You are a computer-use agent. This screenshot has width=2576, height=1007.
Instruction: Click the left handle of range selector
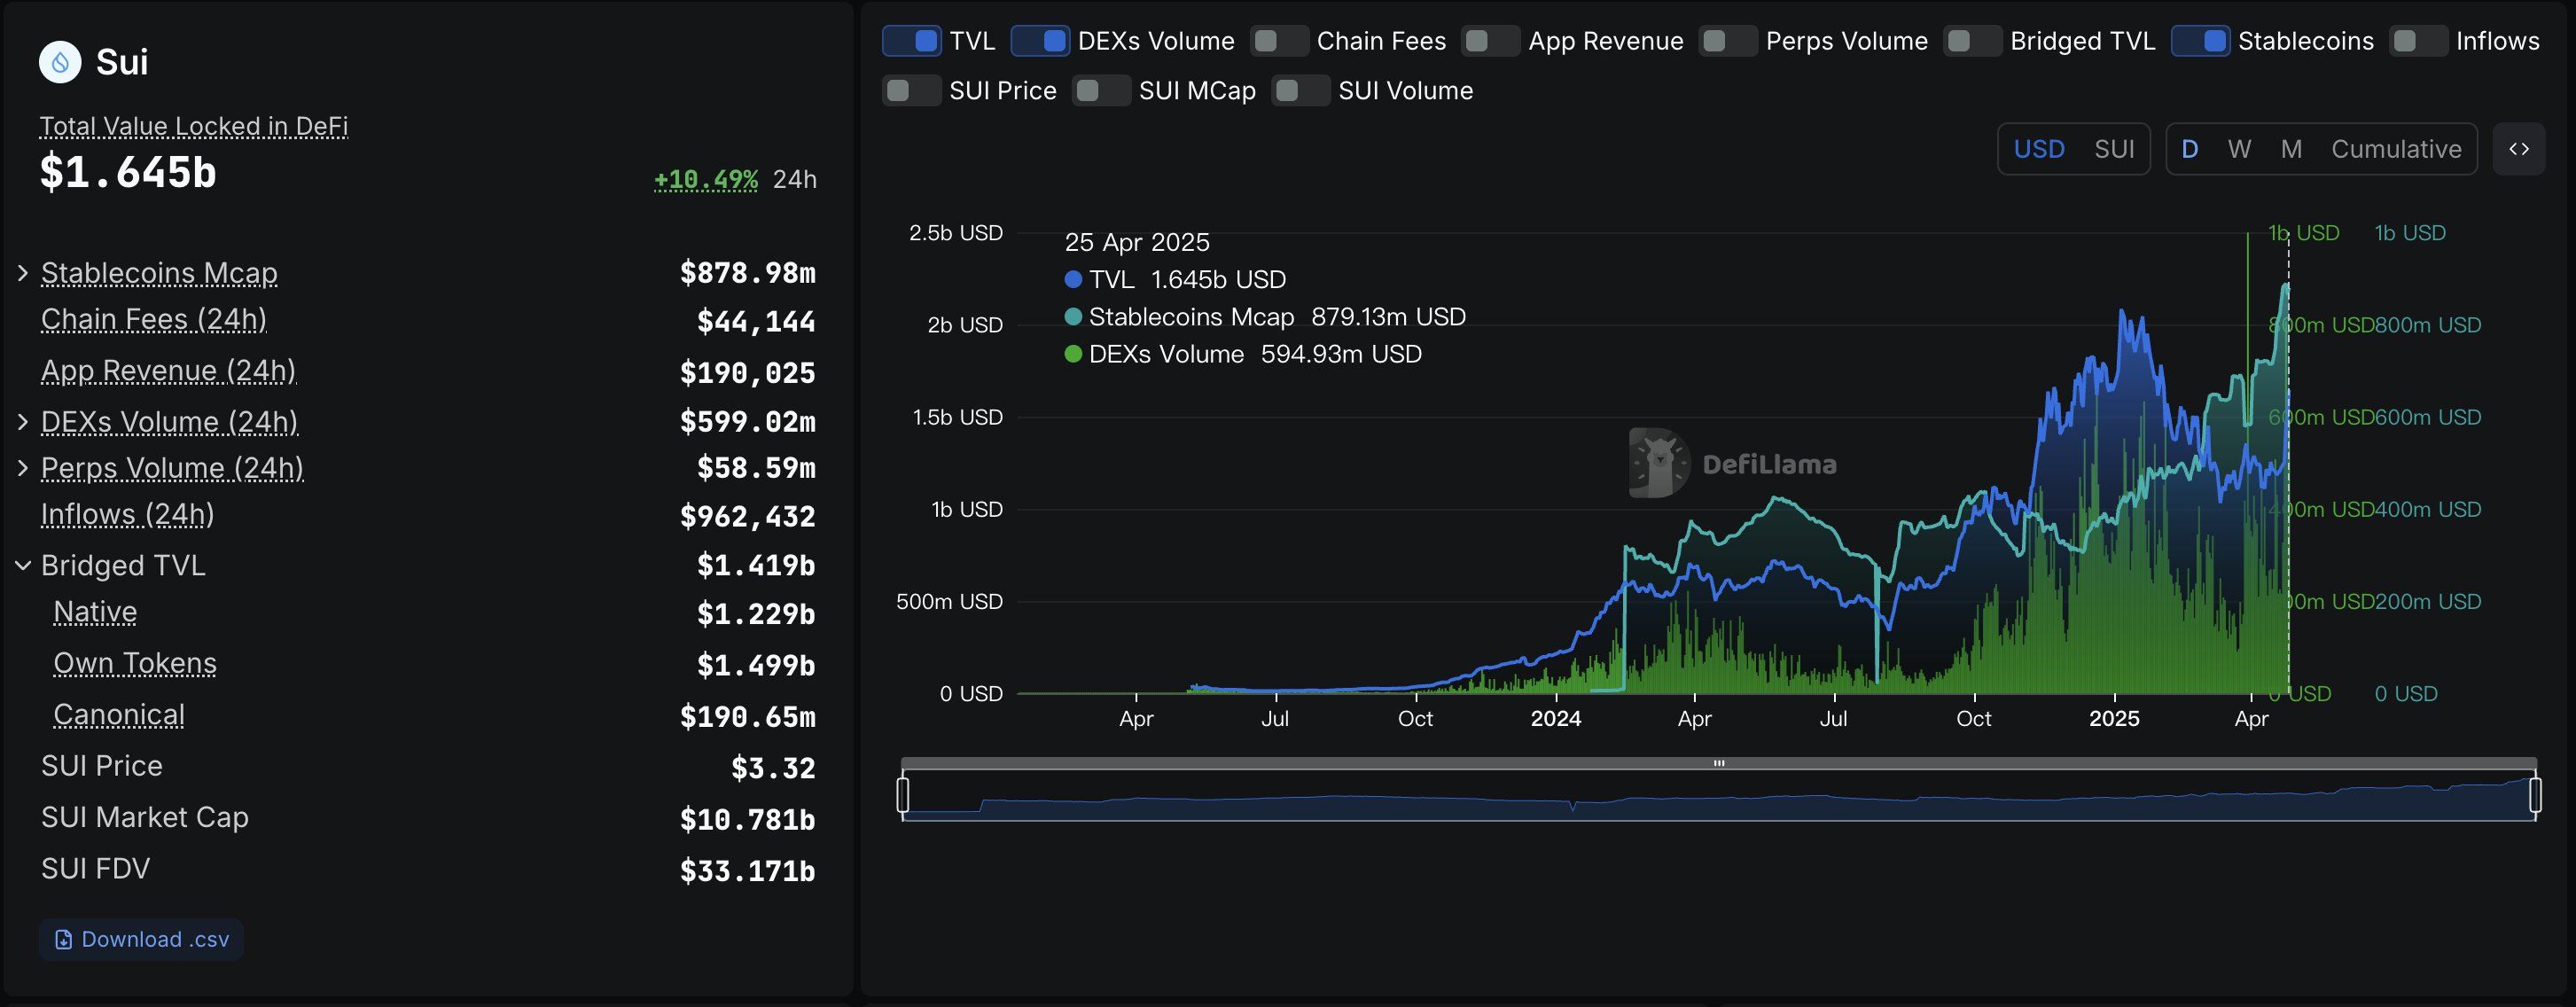903,795
